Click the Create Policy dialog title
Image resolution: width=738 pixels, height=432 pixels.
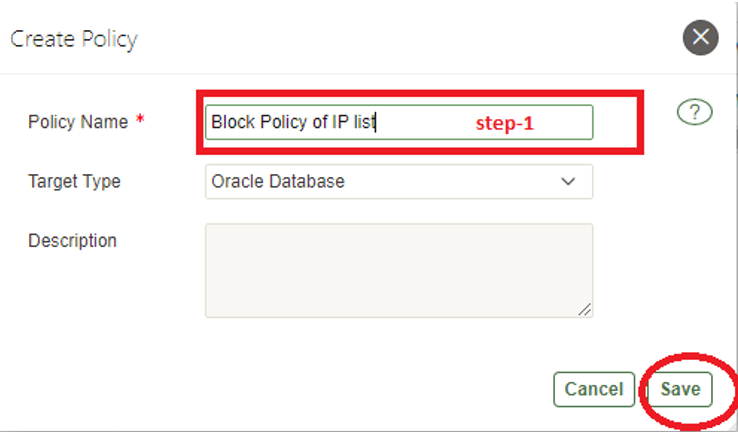[x=73, y=40]
